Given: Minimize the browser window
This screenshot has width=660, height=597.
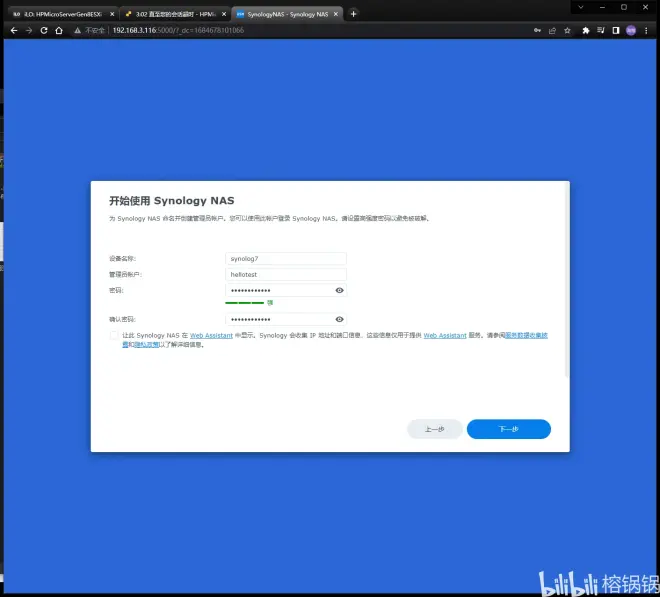Looking at the screenshot, I should tap(602, 7).
